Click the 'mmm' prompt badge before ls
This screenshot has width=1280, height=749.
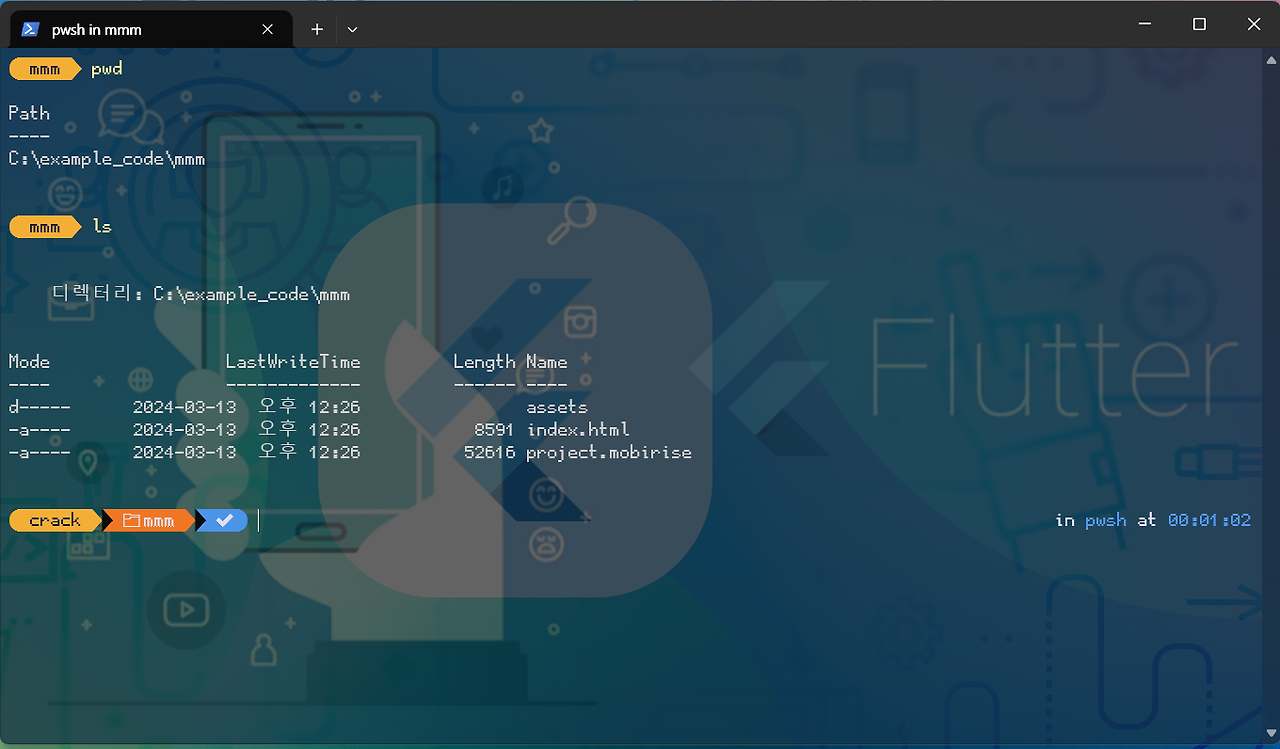point(45,227)
